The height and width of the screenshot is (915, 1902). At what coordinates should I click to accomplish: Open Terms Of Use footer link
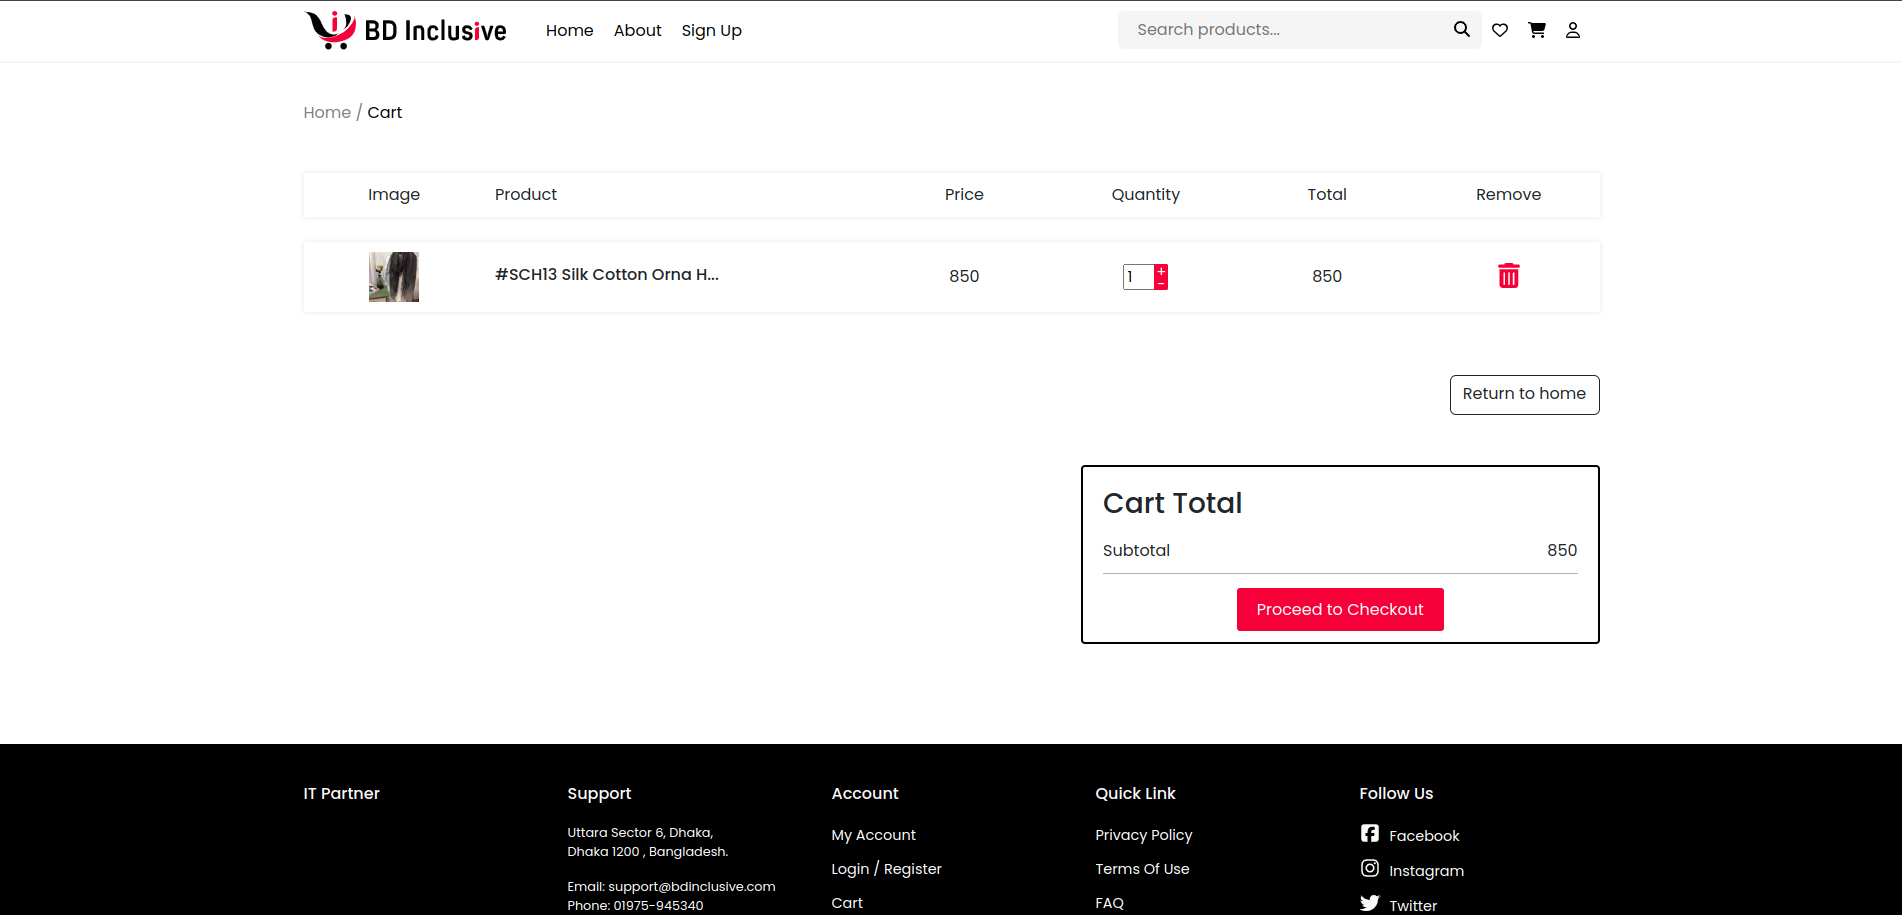[1143, 869]
